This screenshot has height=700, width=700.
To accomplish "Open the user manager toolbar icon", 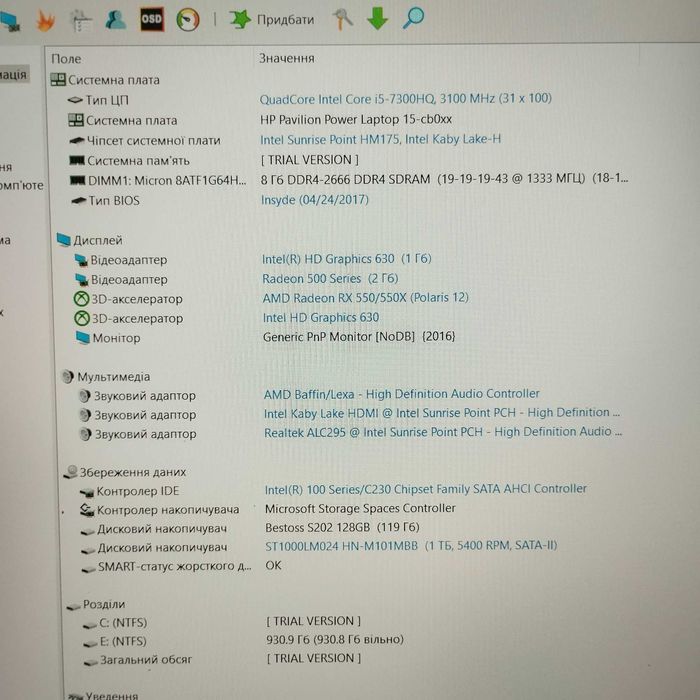I will point(116,20).
